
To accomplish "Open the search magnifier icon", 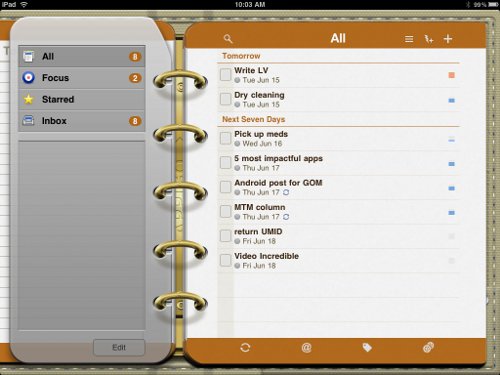I will [x=228, y=39].
